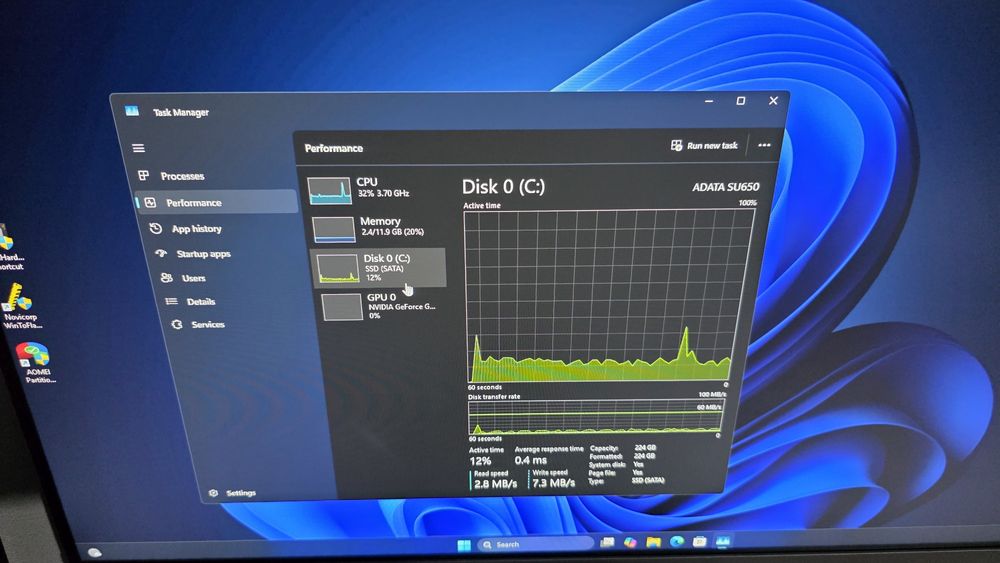Screen dimensions: 1000x563
Task: Select the CPU mini graph thumbnail
Action: pyautogui.click(x=329, y=191)
